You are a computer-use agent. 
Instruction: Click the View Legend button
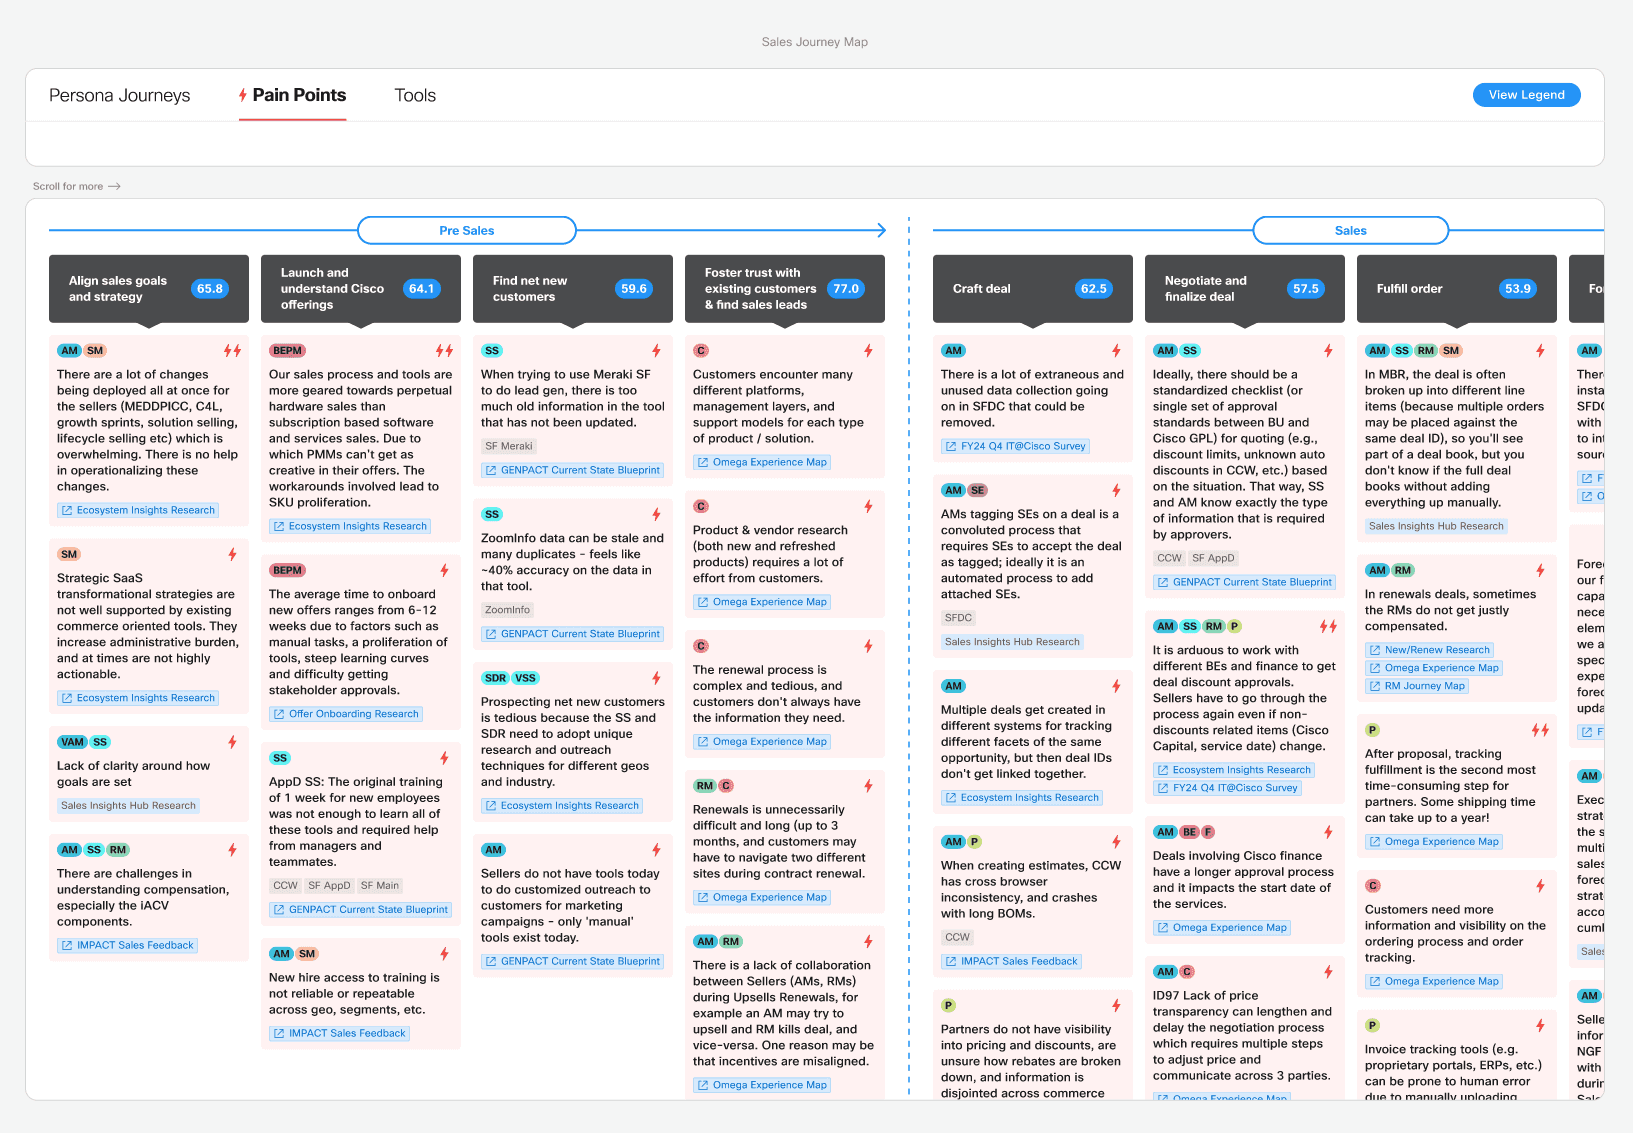(1525, 94)
